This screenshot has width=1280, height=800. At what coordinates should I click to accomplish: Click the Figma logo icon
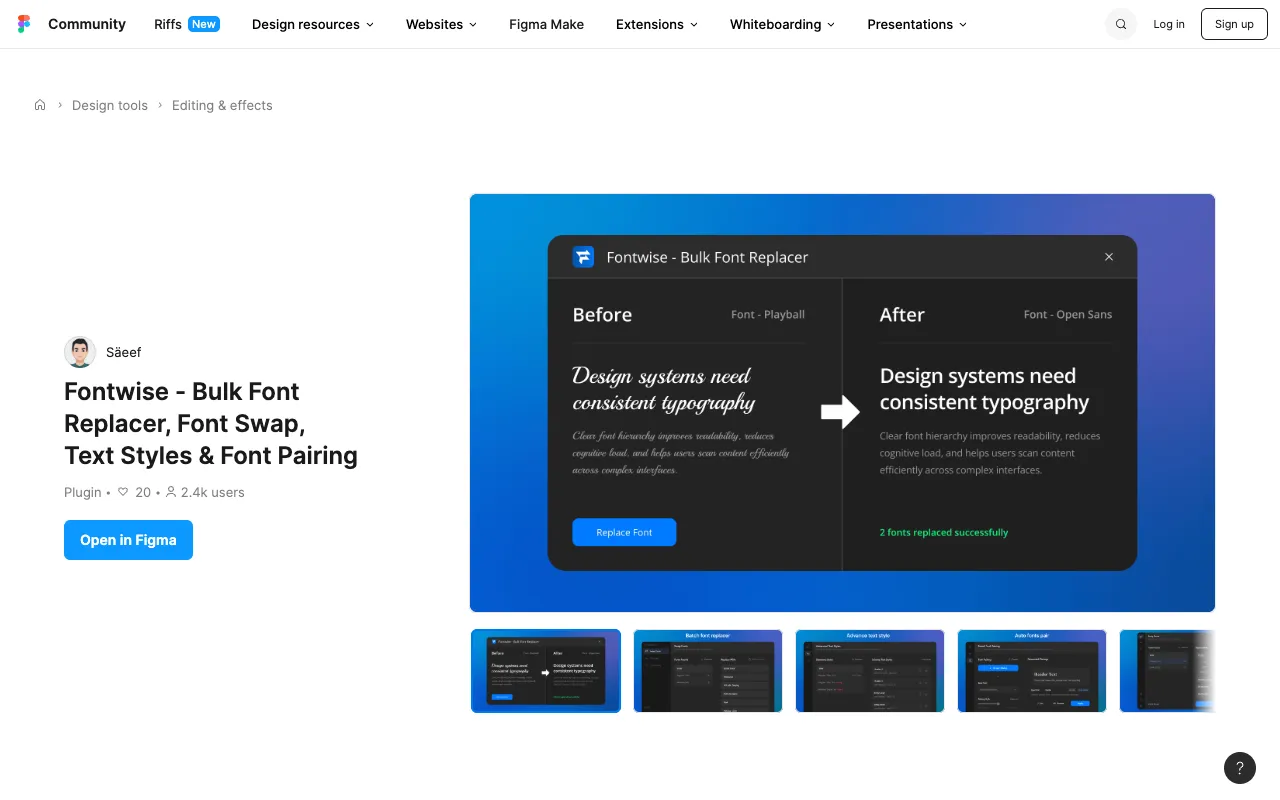click(25, 24)
